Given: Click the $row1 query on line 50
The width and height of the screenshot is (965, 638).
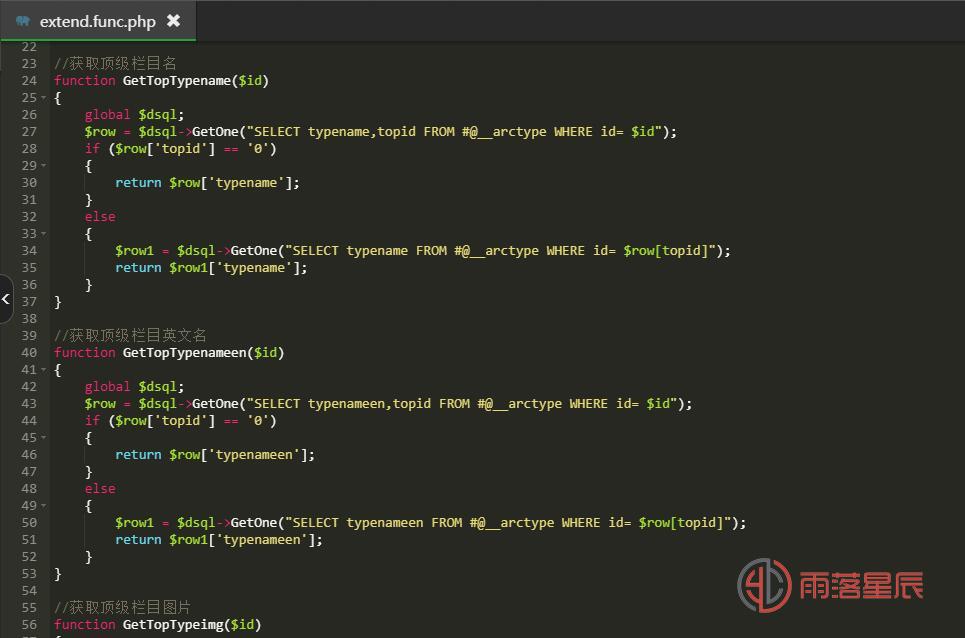Looking at the screenshot, I should 431,522.
